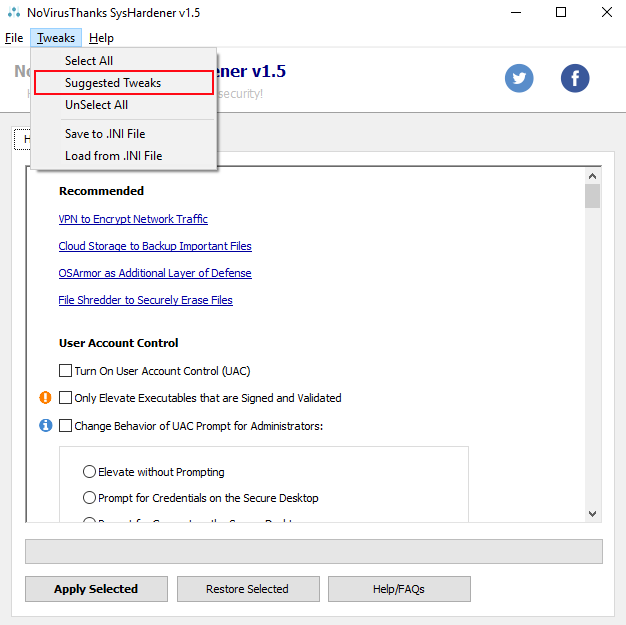Image resolution: width=626 pixels, height=625 pixels.
Task: Maximize the SysHardener window
Action: click(x=561, y=12)
